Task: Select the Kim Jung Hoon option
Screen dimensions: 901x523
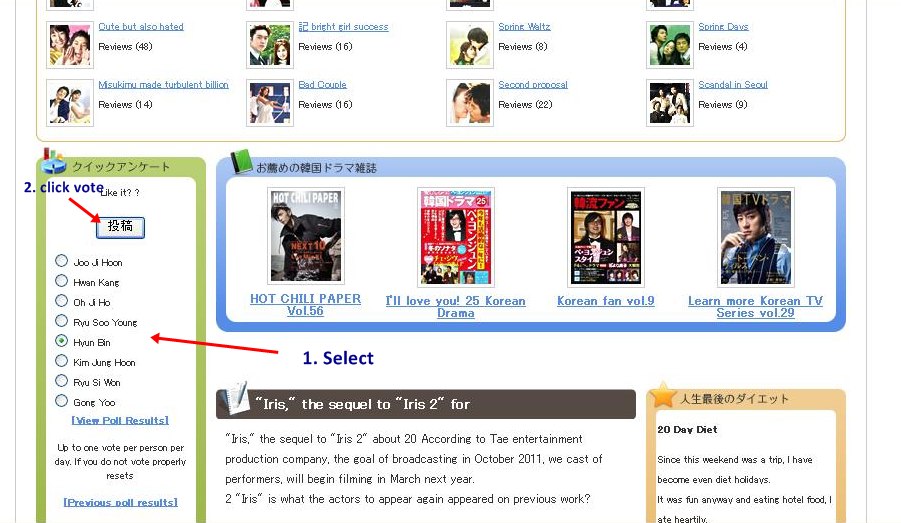Action: [x=61, y=361]
